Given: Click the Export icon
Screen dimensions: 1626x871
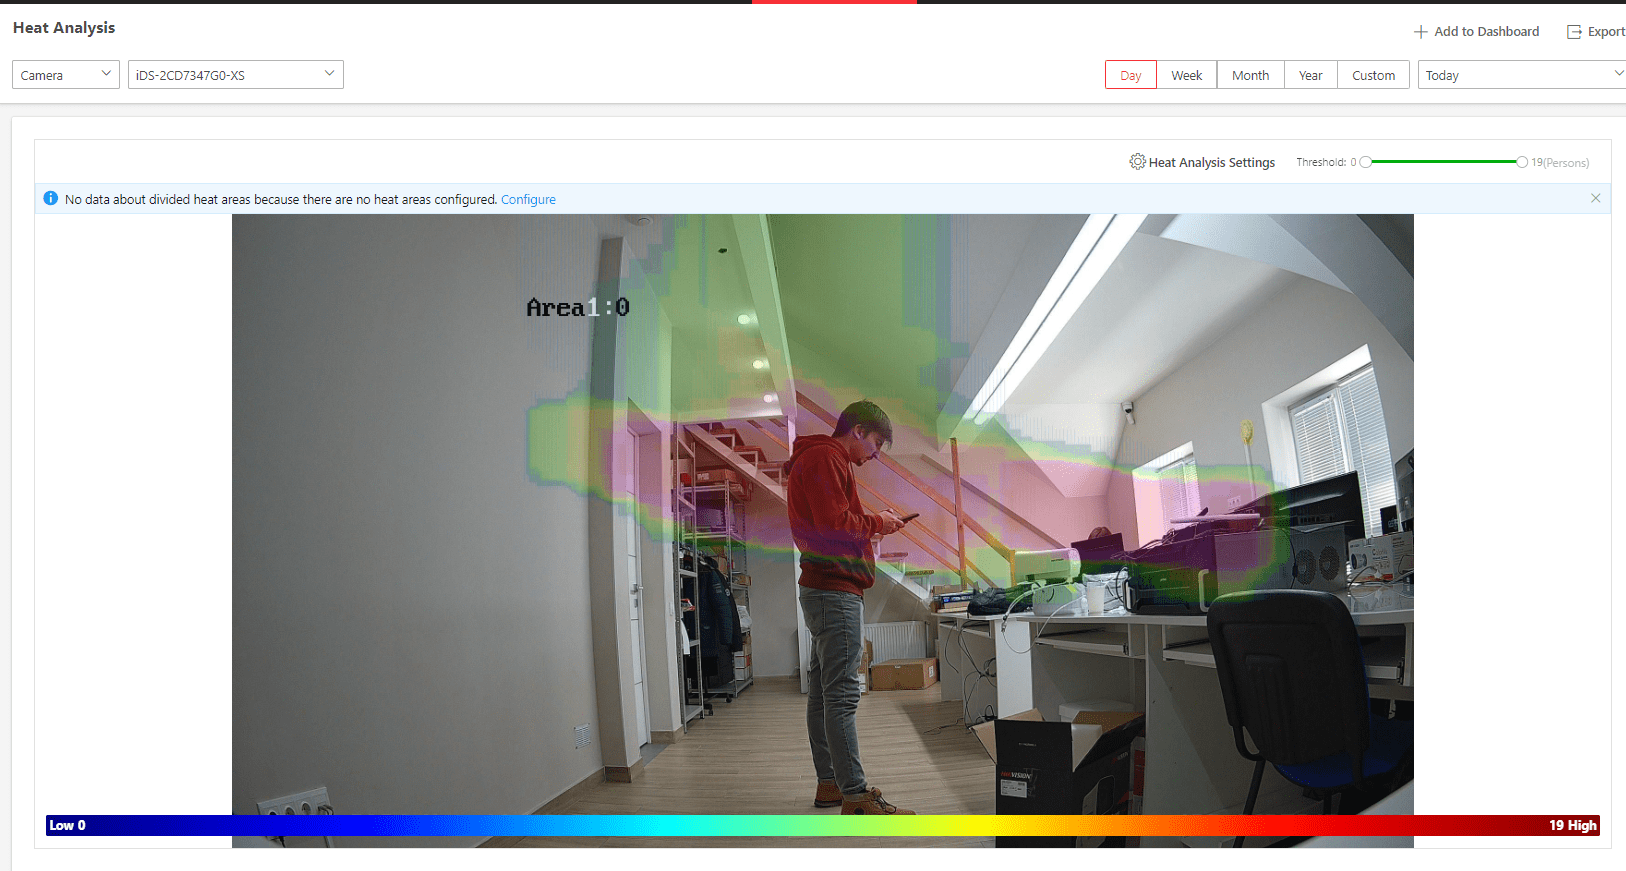Looking at the screenshot, I should (1574, 32).
